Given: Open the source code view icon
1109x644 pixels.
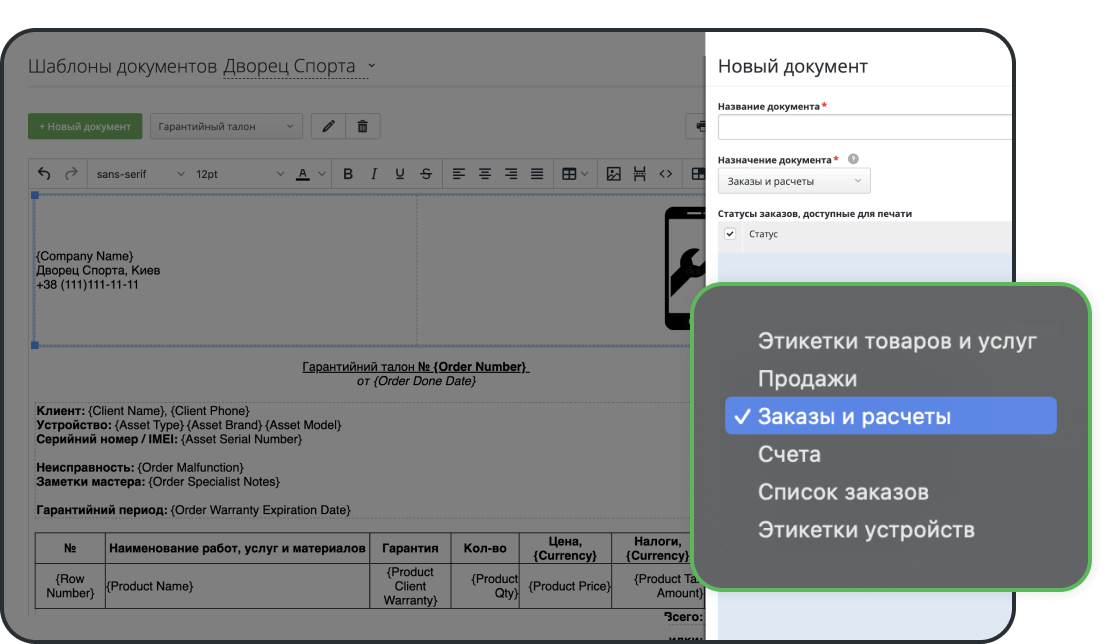Looking at the screenshot, I should click(x=666, y=174).
